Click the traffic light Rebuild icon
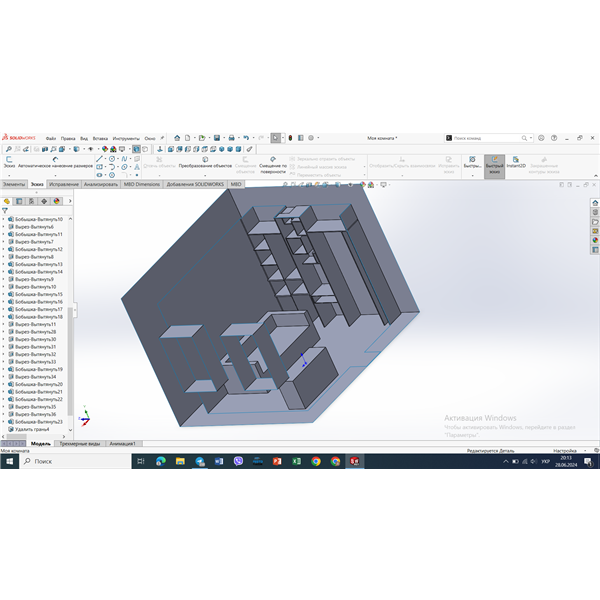 [290, 138]
